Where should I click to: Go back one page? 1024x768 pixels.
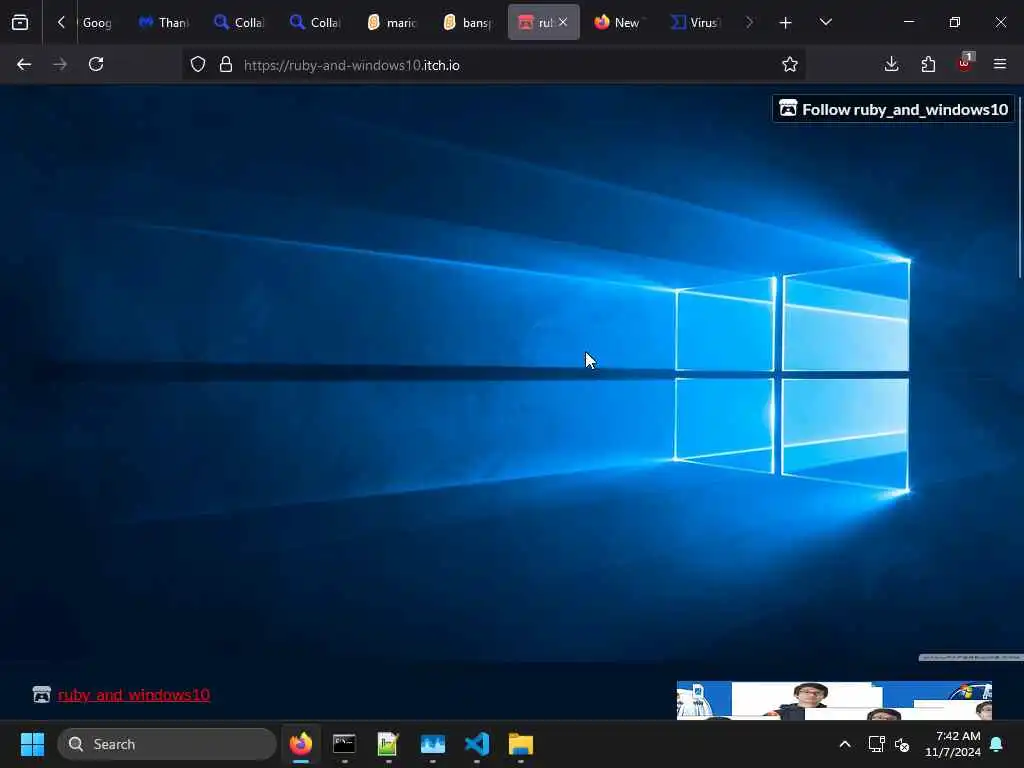pos(24,64)
